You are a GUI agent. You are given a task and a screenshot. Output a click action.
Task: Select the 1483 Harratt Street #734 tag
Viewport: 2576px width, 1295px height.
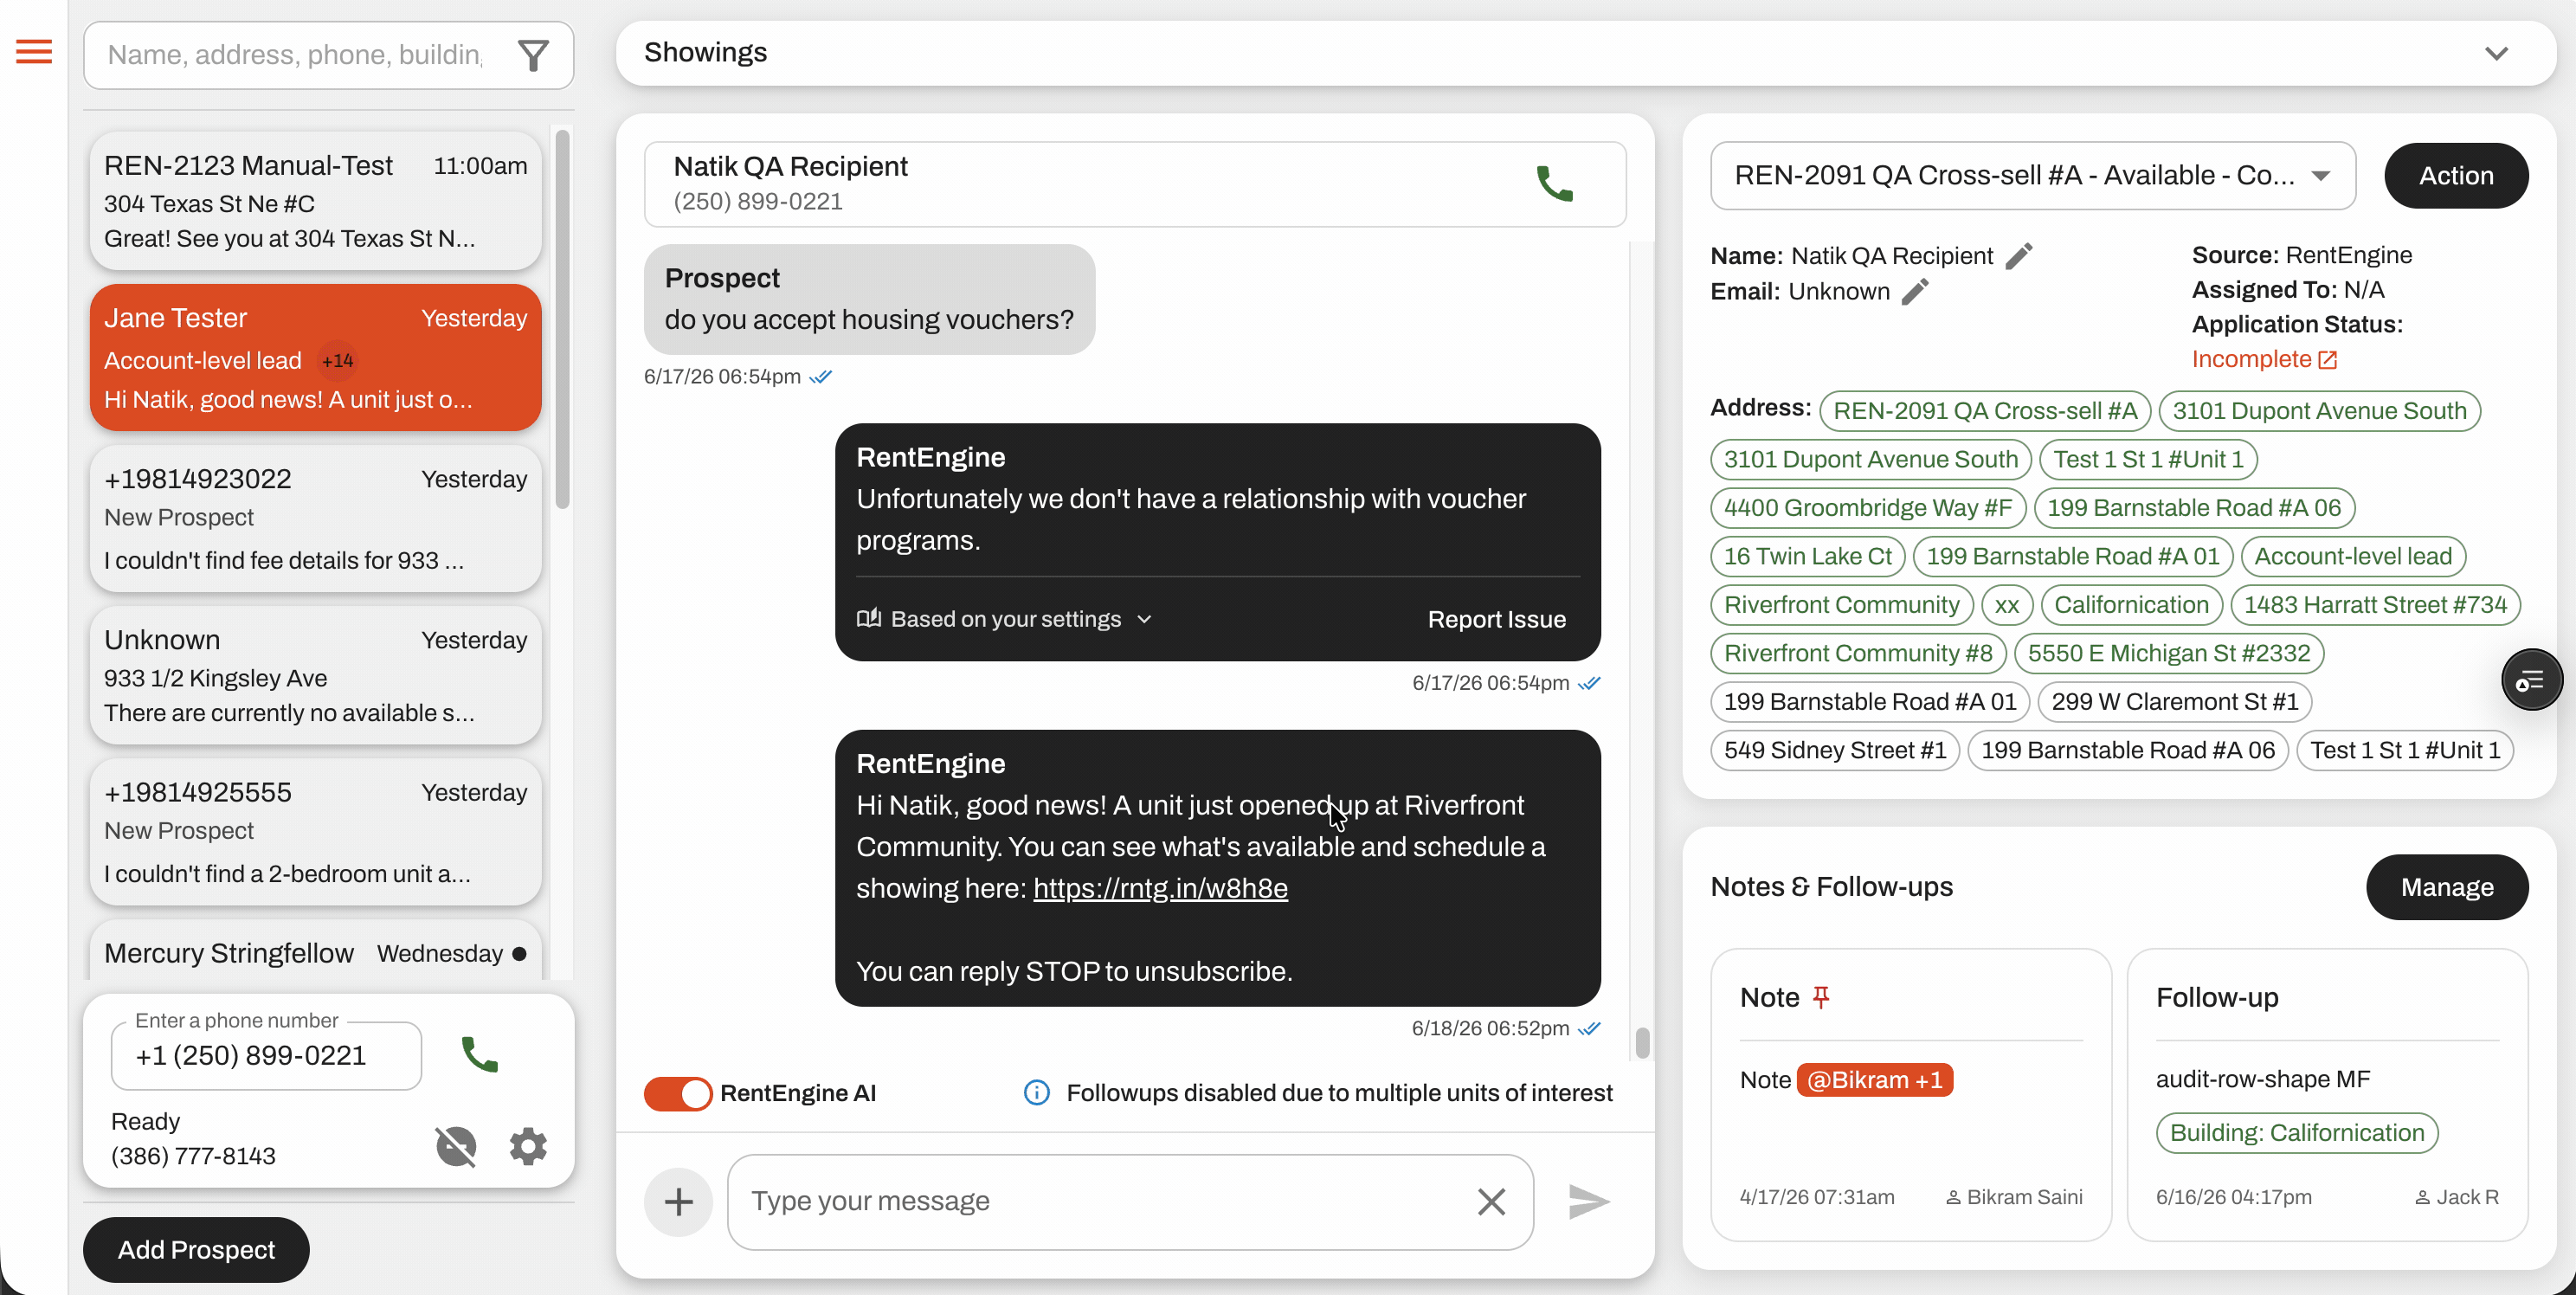2375,605
